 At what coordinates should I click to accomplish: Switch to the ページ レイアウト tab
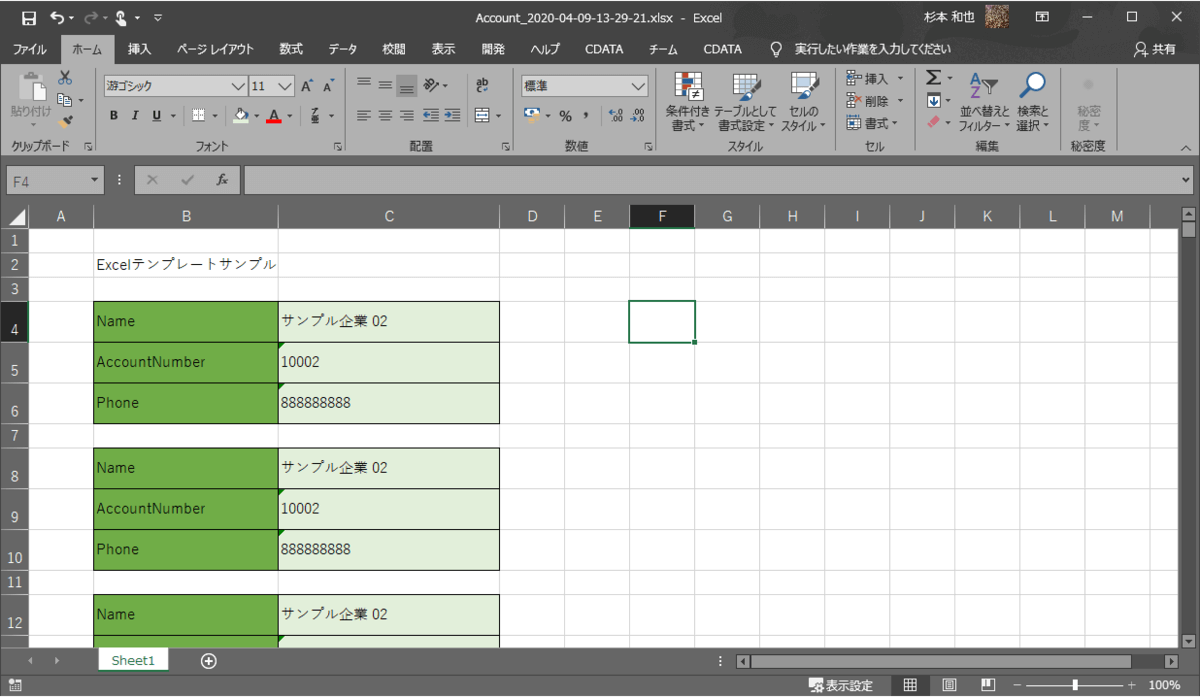[215, 49]
